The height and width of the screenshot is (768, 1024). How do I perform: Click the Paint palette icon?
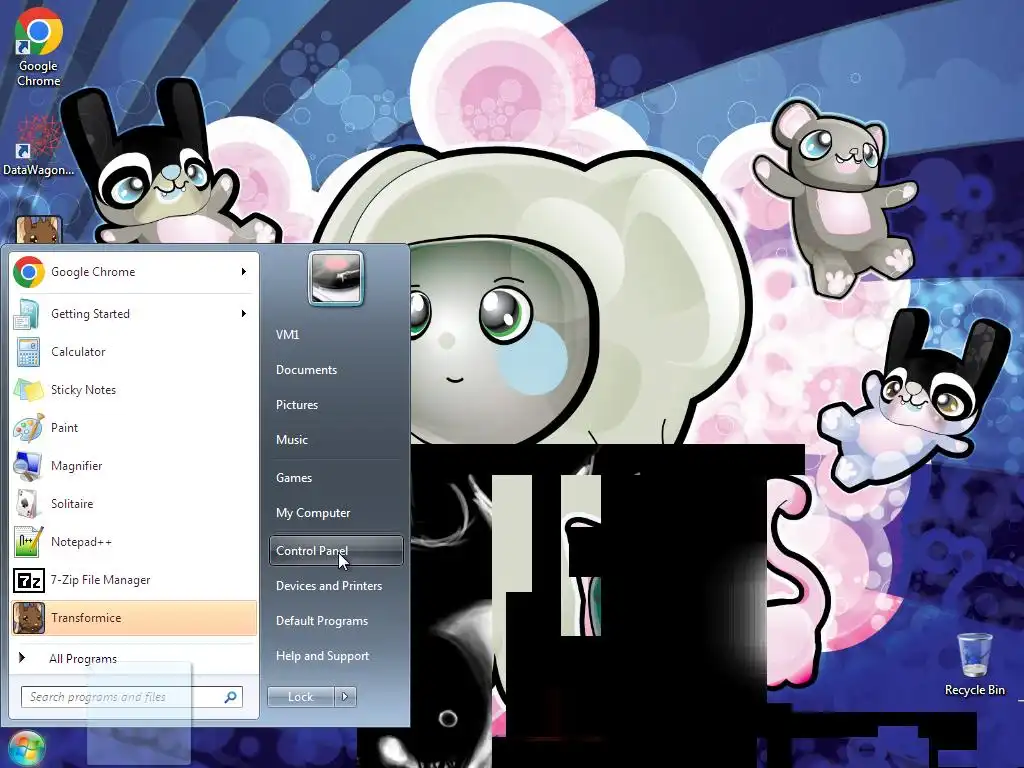[28, 428]
